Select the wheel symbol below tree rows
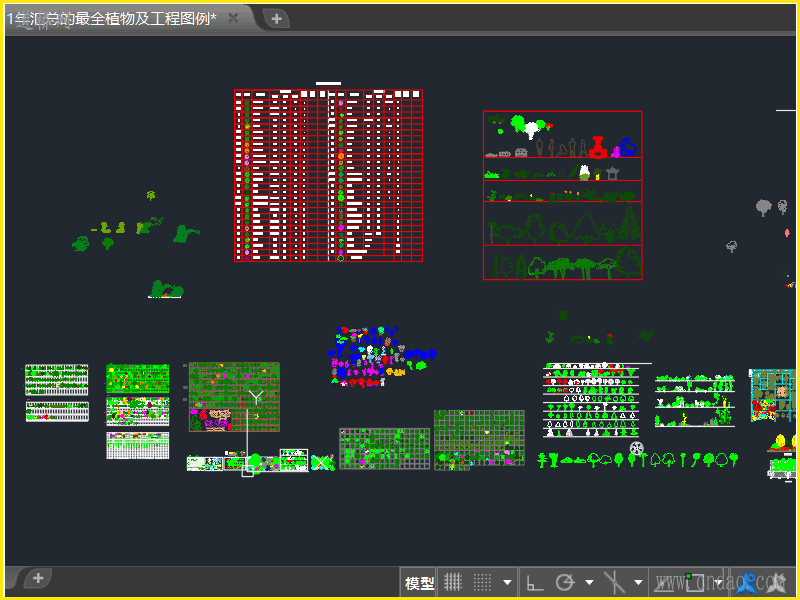The height and width of the screenshot is (600, 800). tap(637, 448)
